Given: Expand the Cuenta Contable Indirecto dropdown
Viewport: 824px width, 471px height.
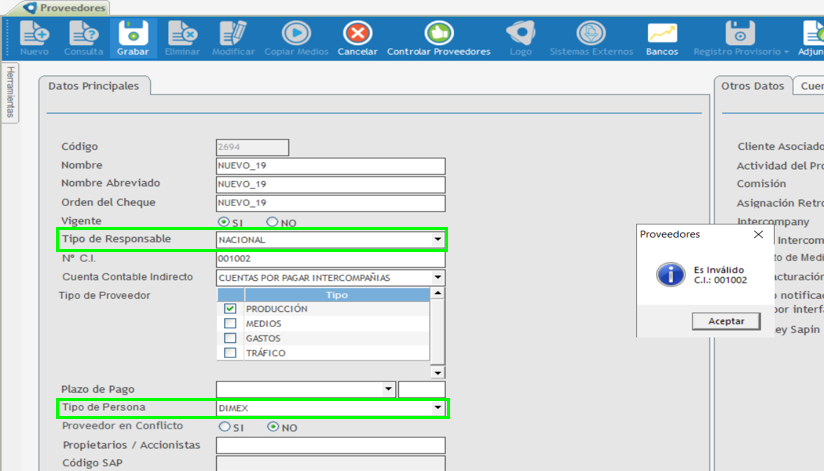Looking at the screenshot, I should pos(437,278).
